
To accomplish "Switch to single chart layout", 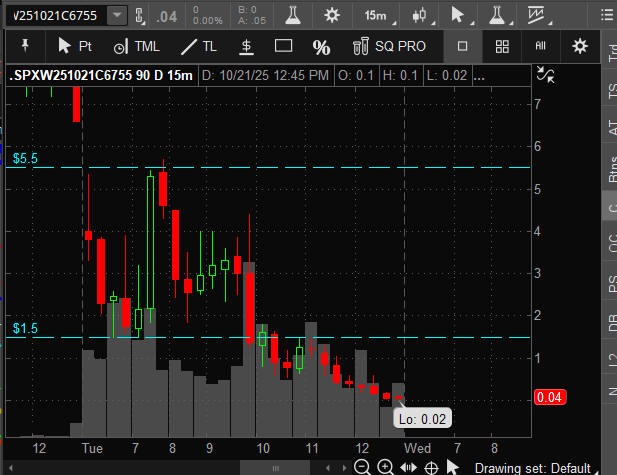I will (x=463, y=46).
